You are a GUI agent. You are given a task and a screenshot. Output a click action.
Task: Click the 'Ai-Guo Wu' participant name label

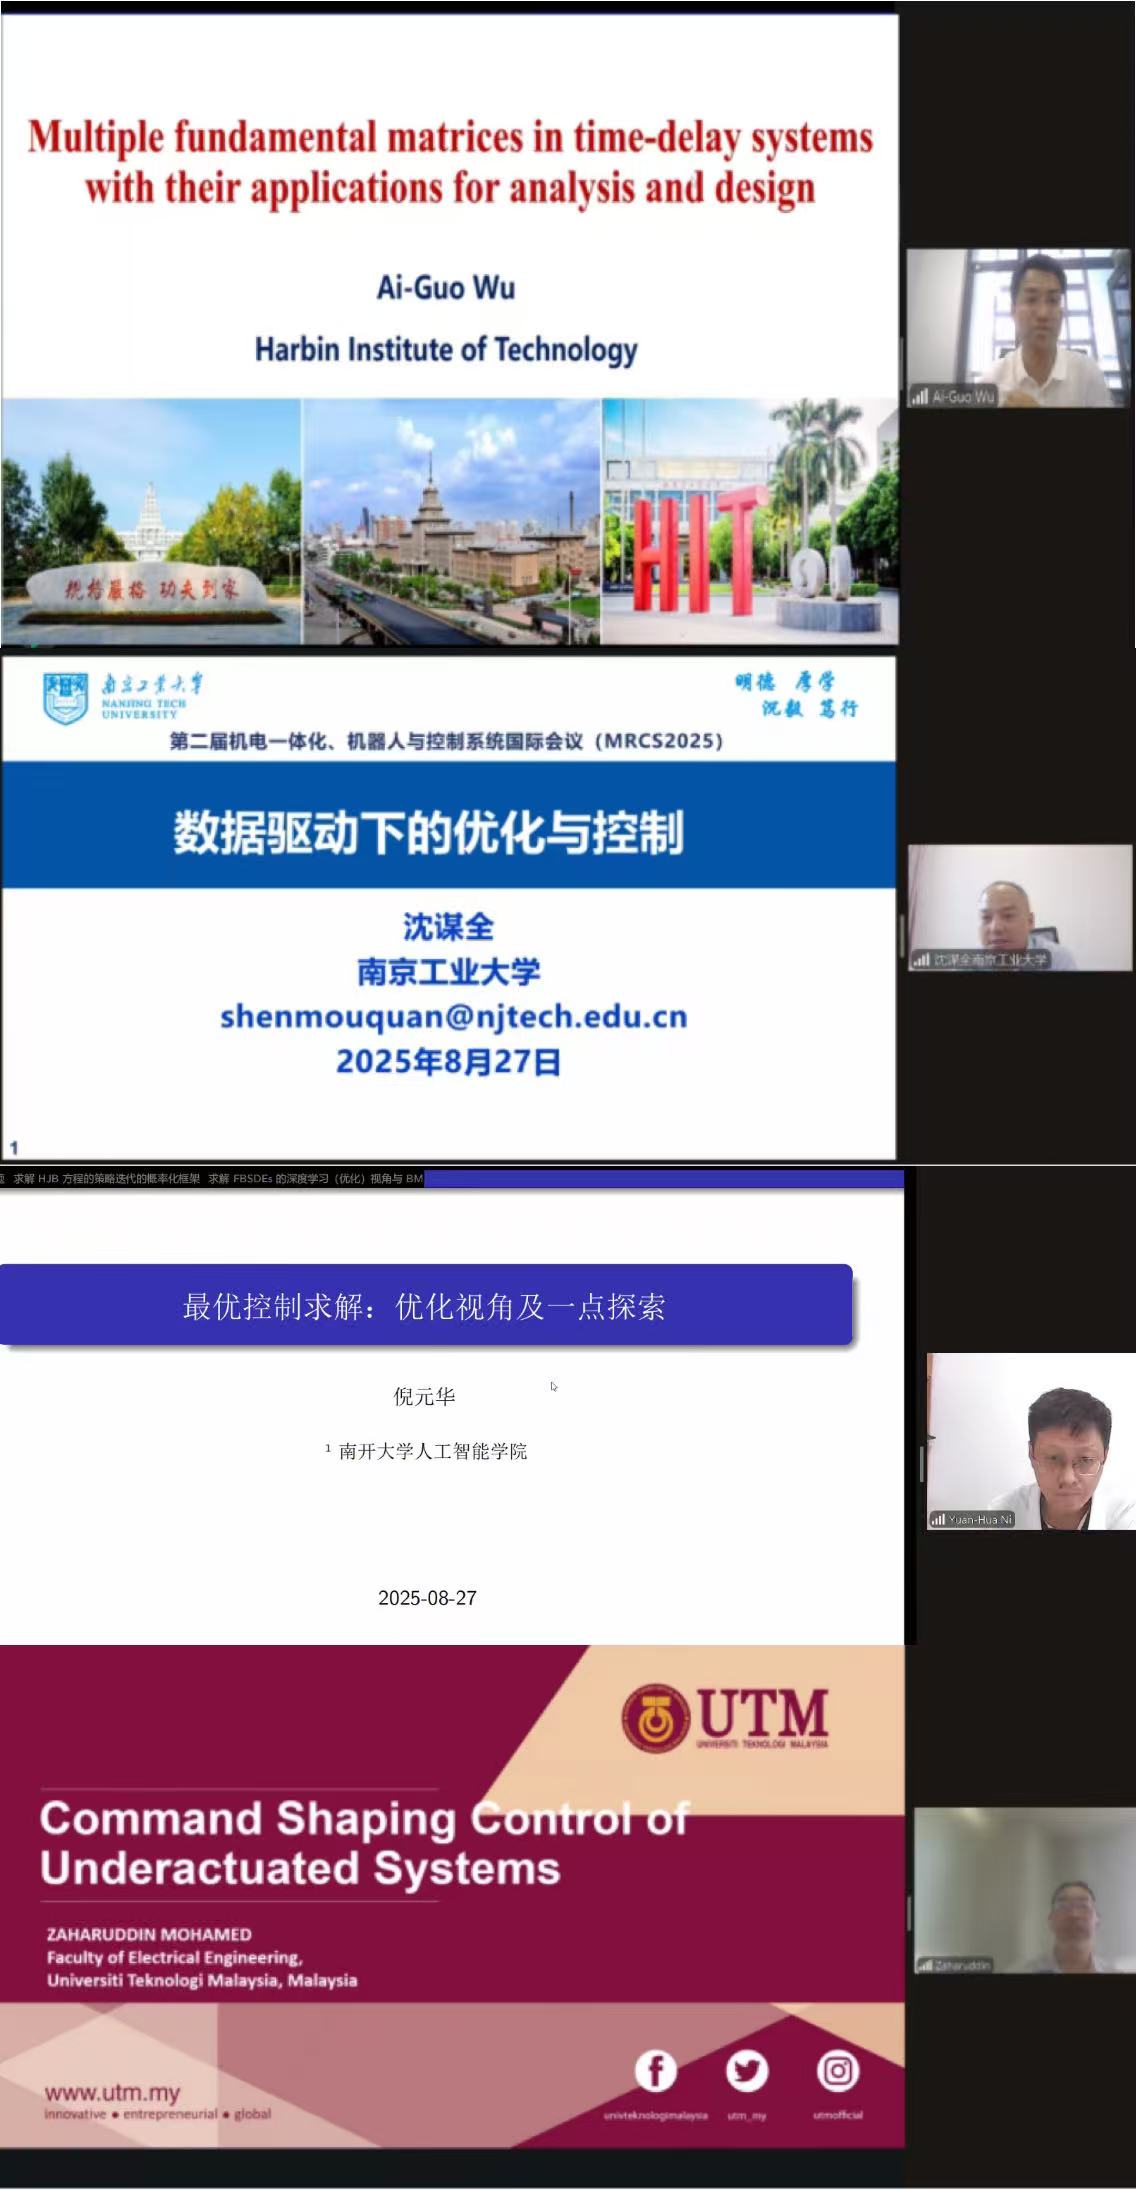tap(963, 397)
